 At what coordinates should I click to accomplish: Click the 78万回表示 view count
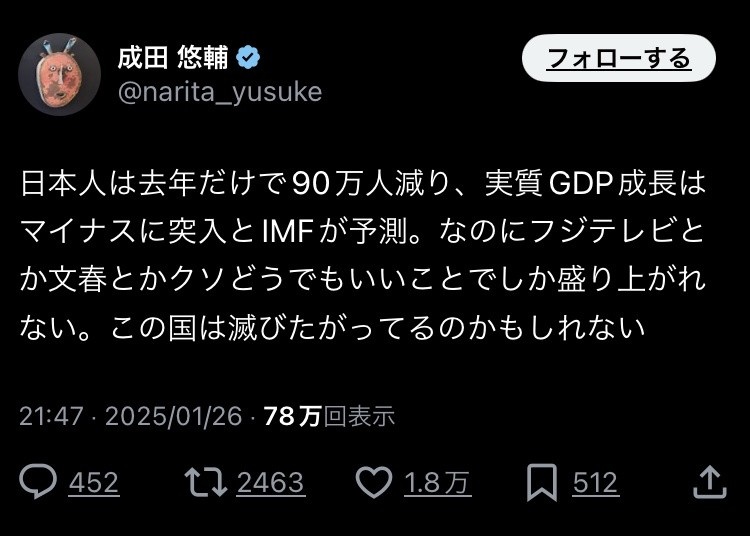click(329, 416)
